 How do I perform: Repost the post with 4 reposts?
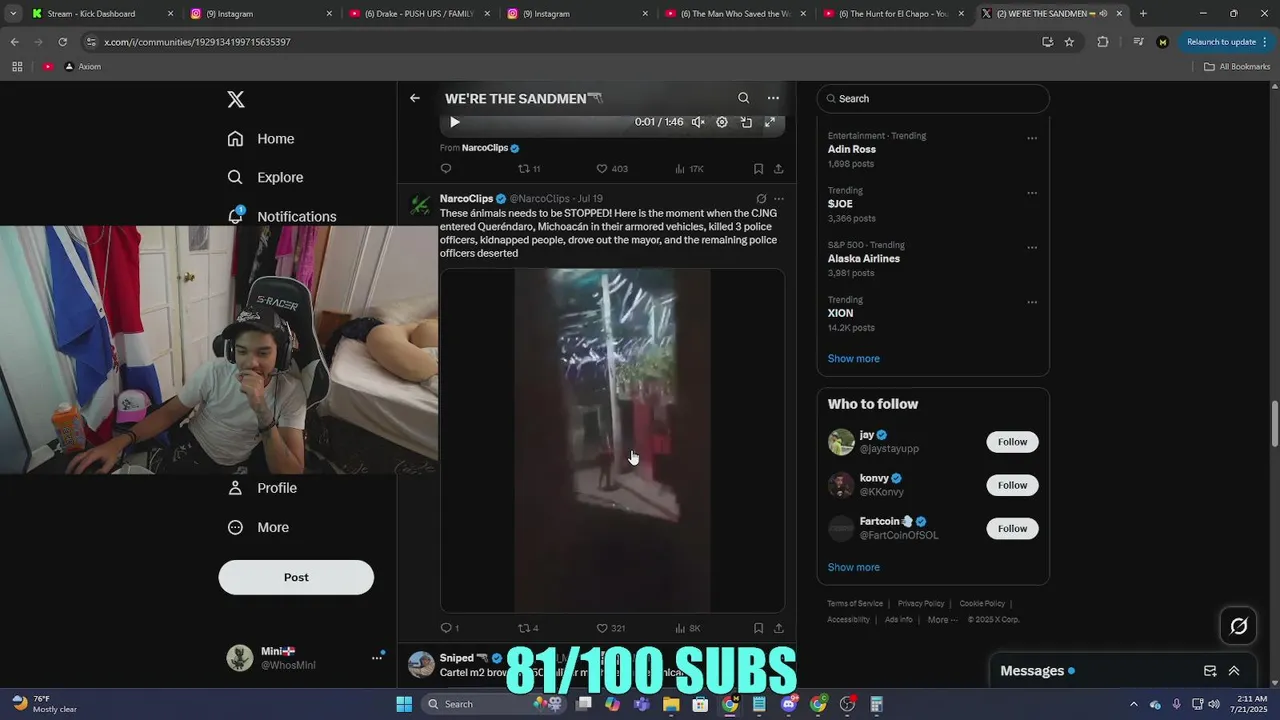pyautogui.click(x=528, y=628)
